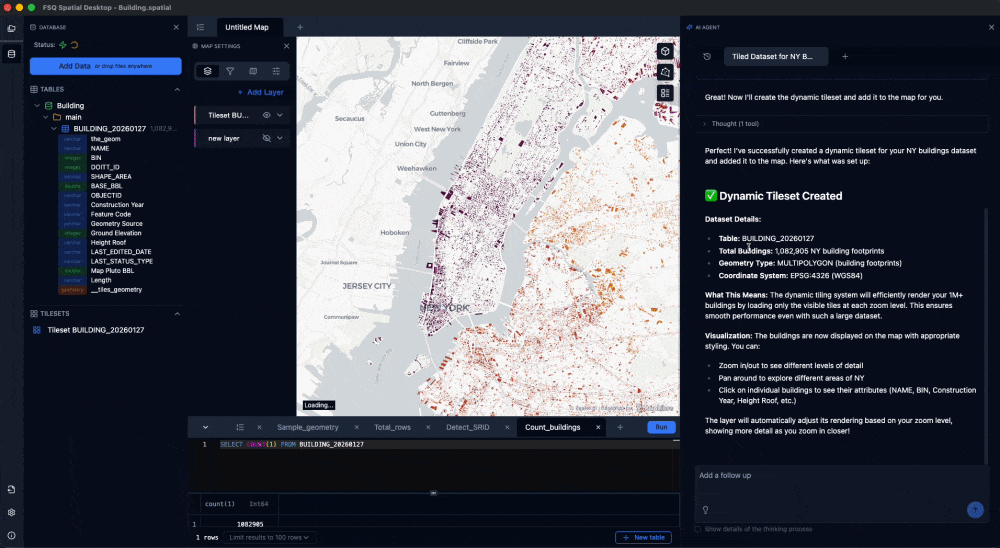The width and height of the screenshot is (1000, 548).
Task: Collapse the Building database tree node
Action: coord(37,105)
